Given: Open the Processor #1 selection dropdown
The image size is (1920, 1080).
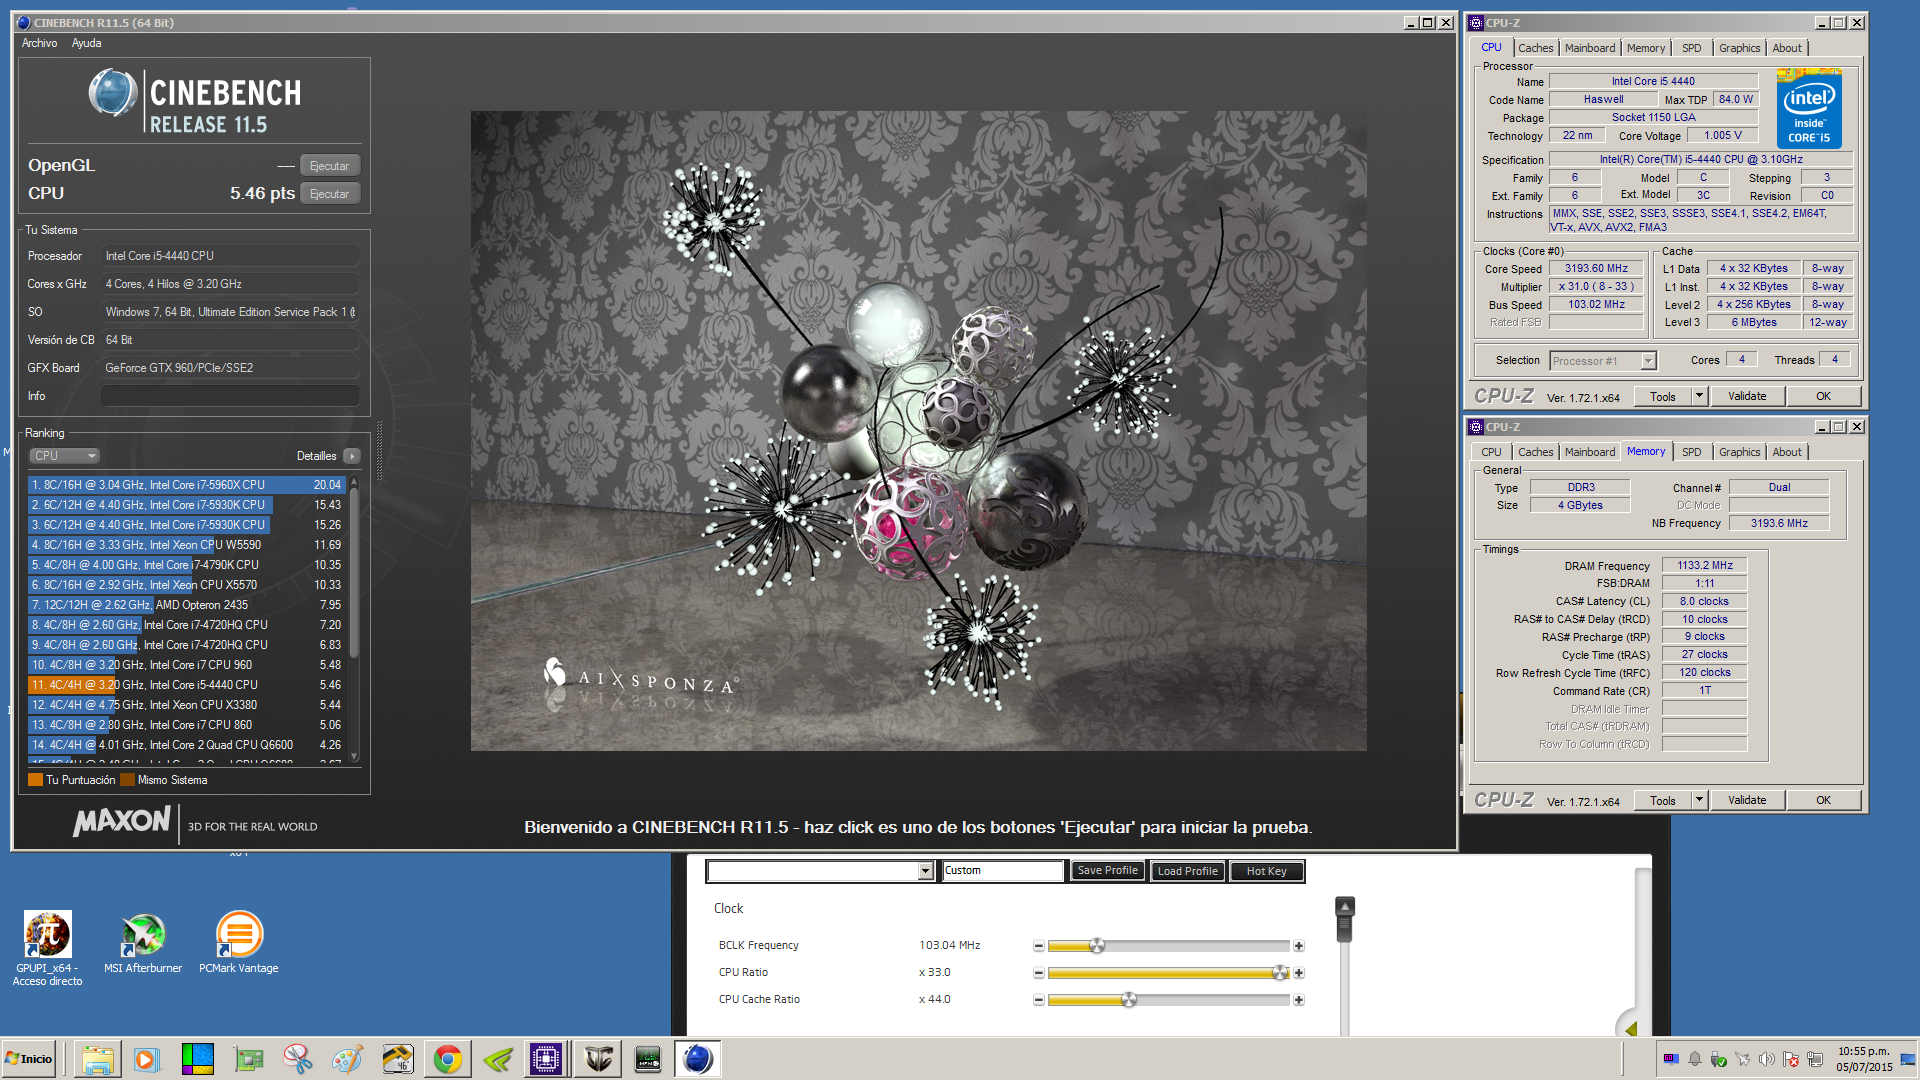Looking at the screenshot, I should tap(1602, 361).
